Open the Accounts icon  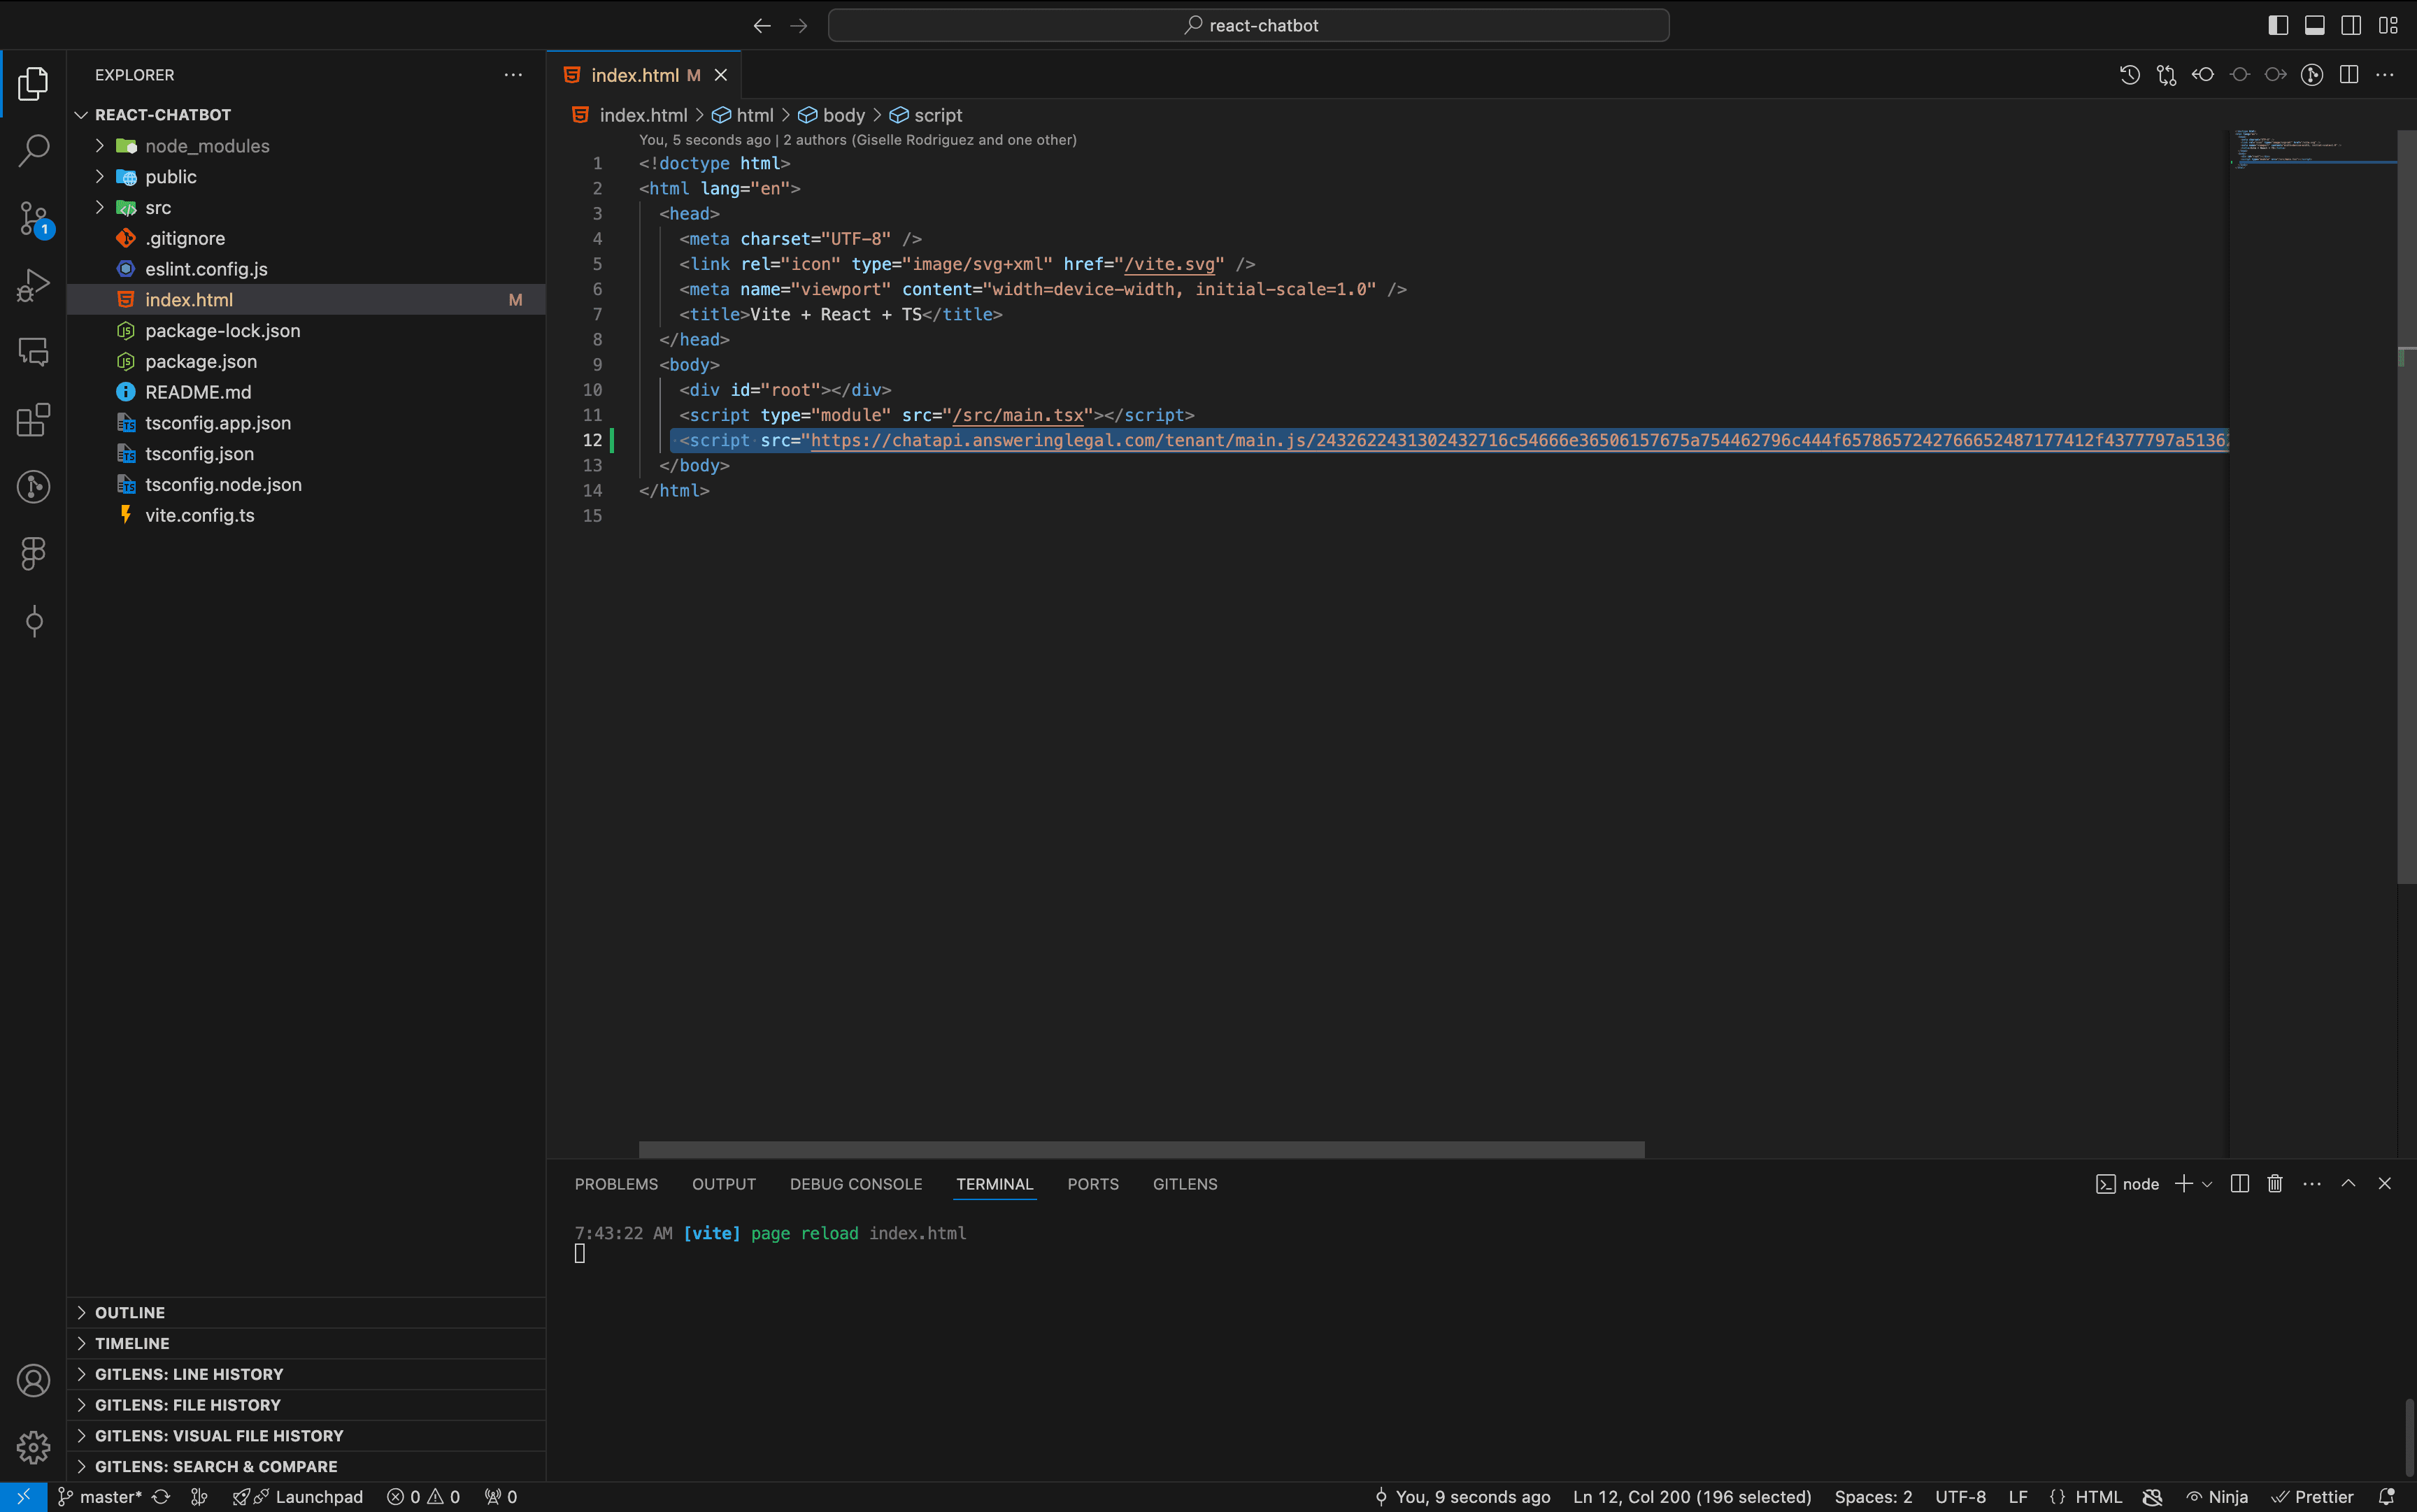33,1380
